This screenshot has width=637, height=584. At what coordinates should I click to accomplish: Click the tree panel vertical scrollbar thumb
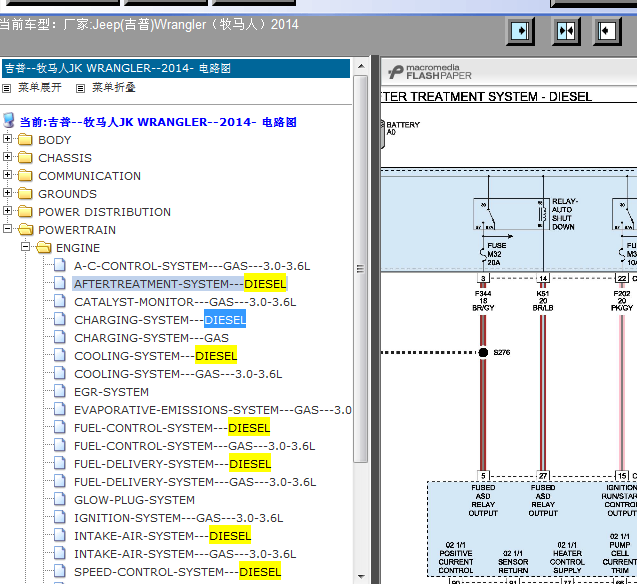361,268
